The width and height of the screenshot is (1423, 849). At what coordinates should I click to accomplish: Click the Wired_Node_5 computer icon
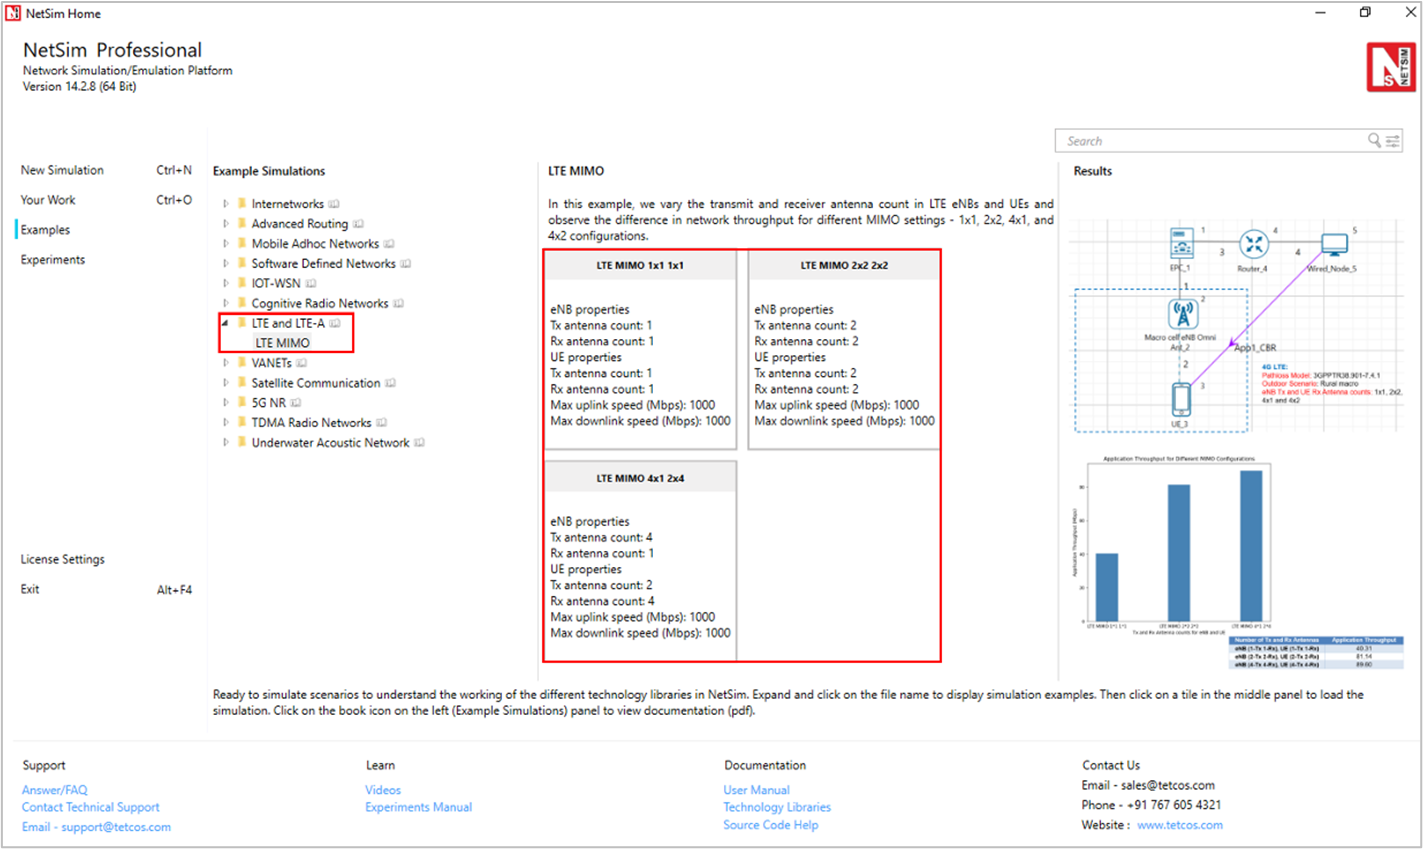point(1334,244)
